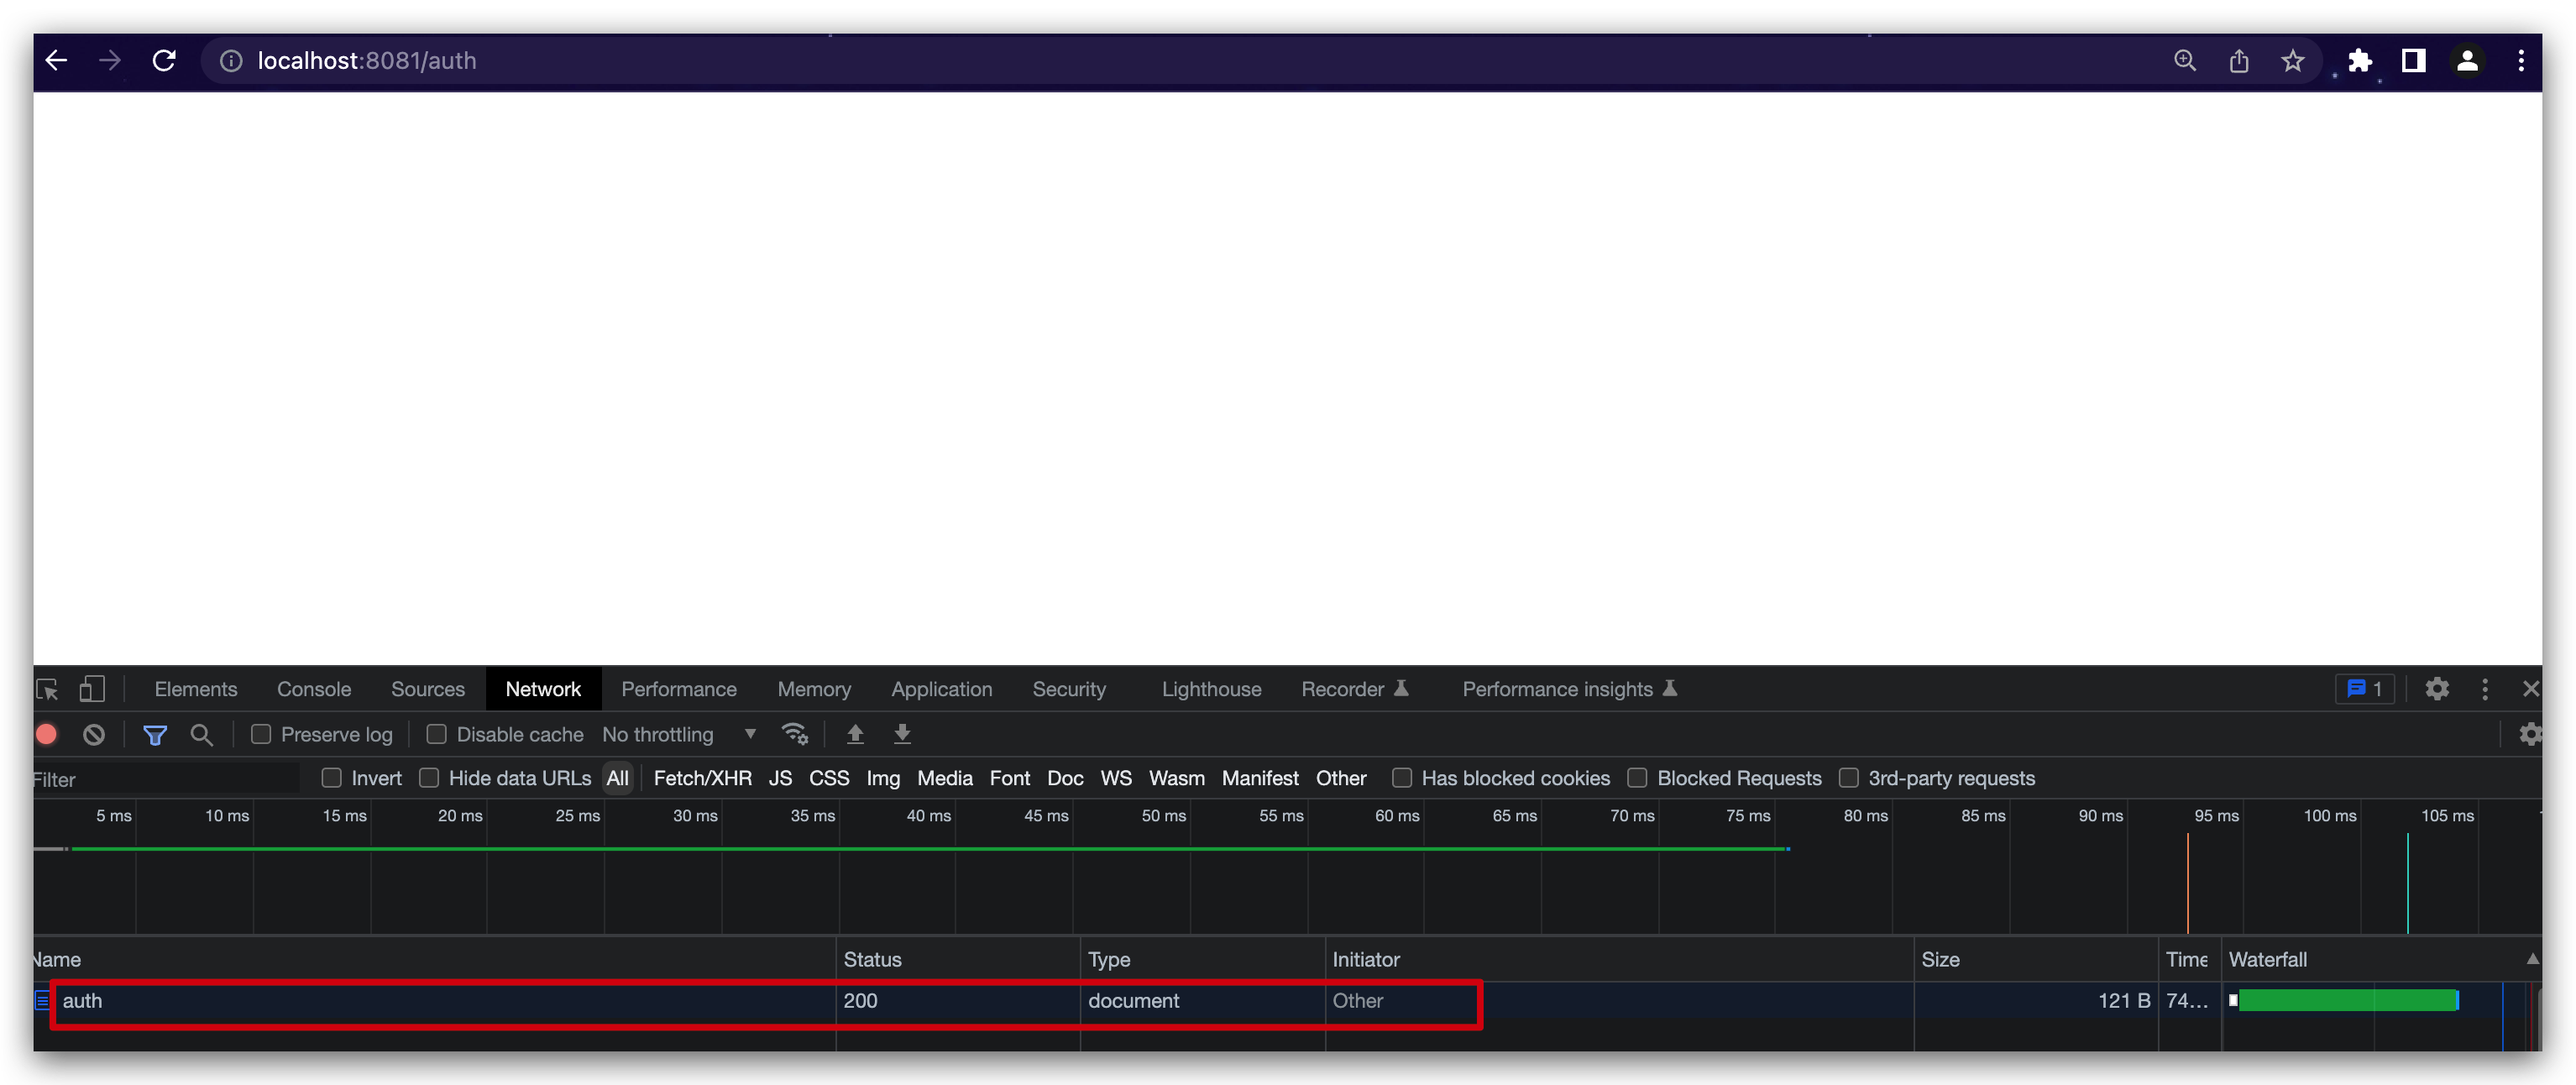Enable Disable cache checkbox
2576x1085 pixels.
tap(436, 735)
